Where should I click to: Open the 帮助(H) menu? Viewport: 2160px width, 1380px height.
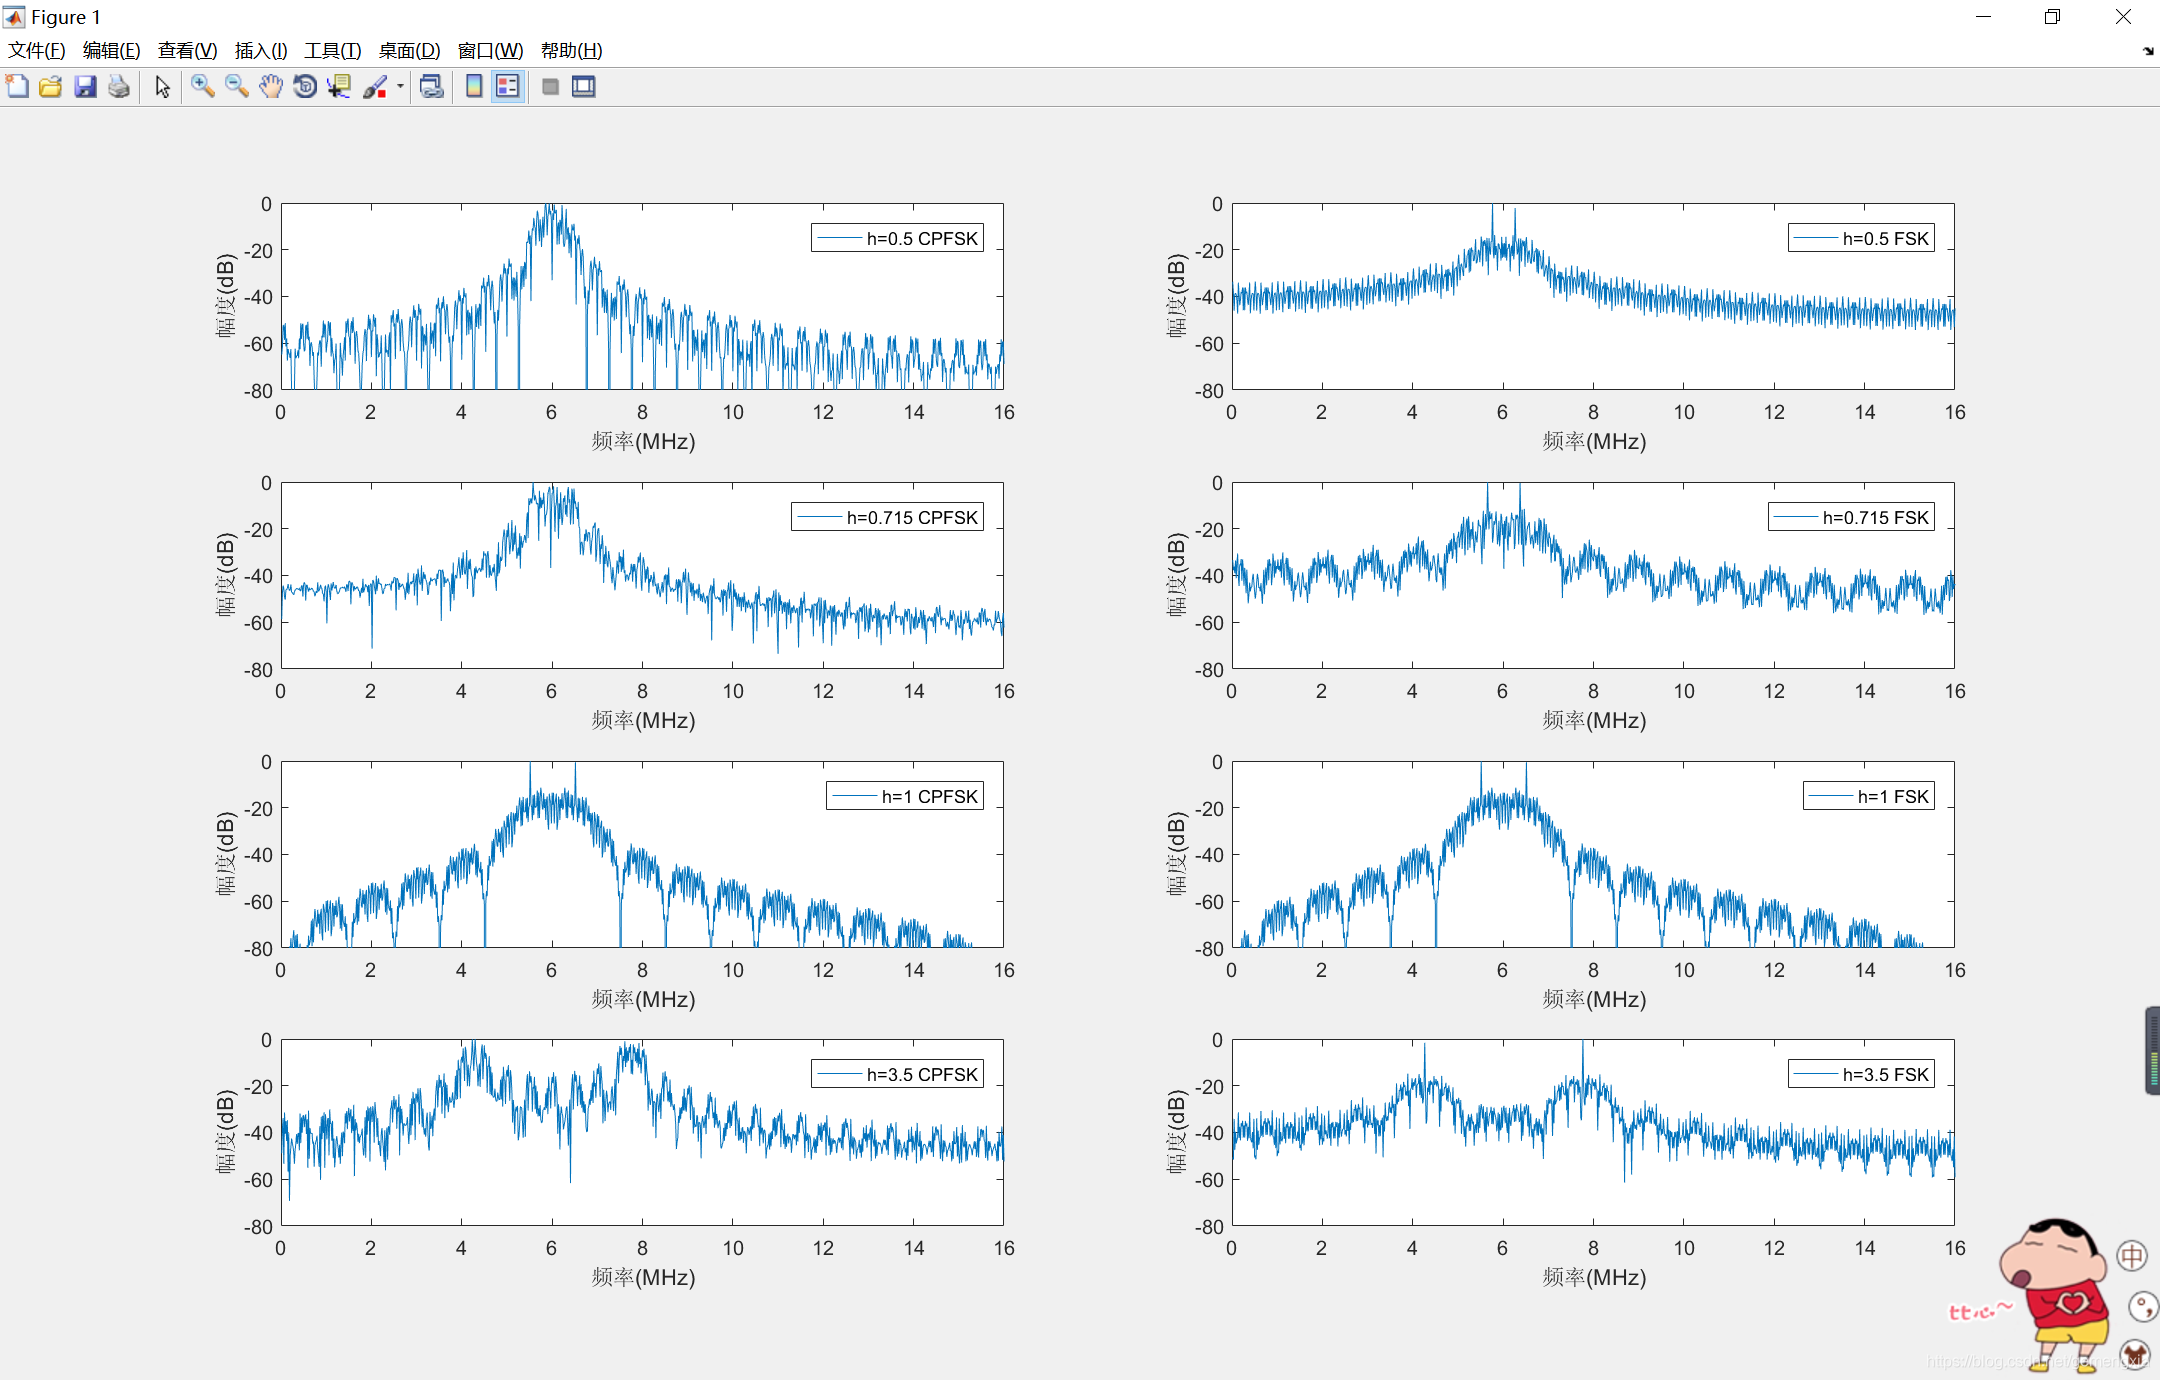tap(571, 51)
